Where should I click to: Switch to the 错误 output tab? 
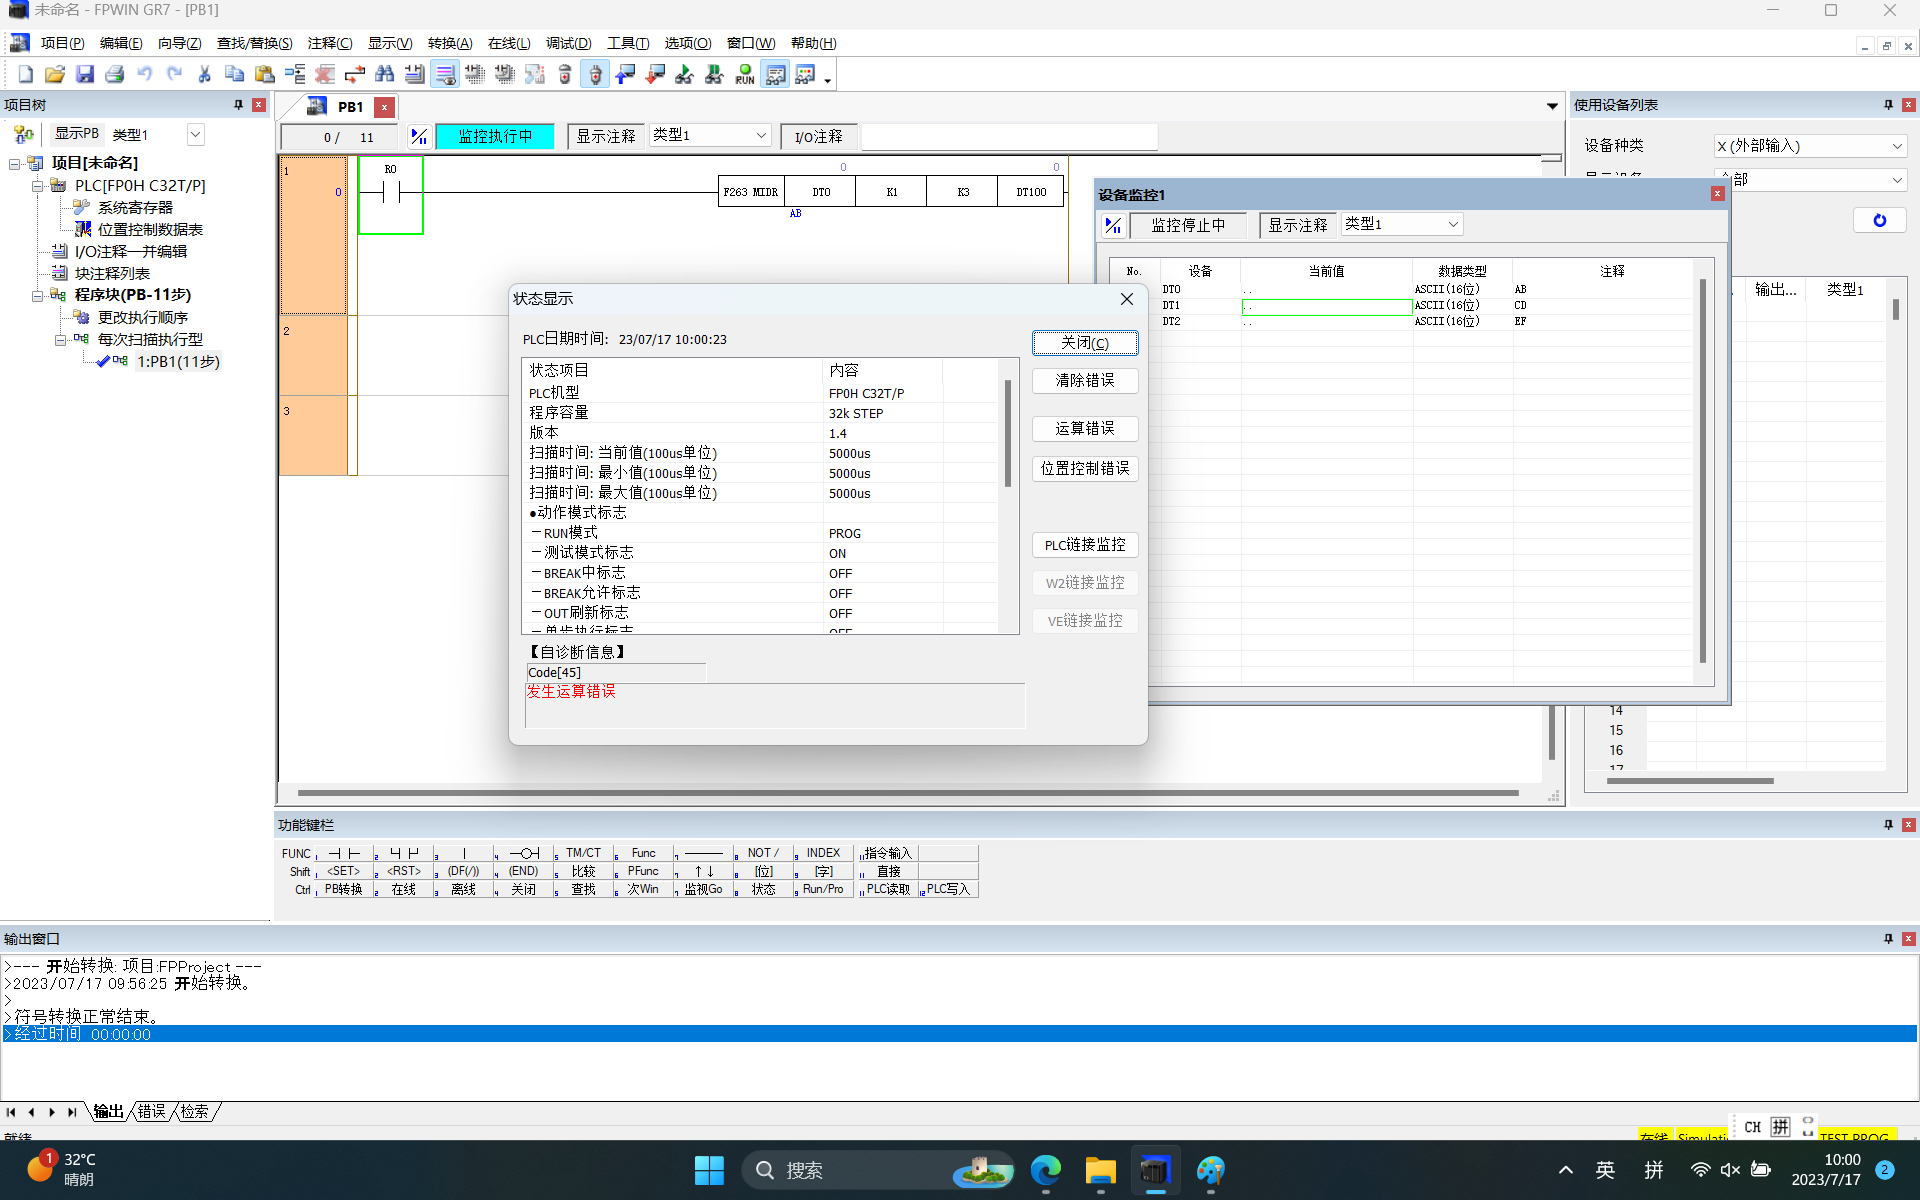[151, 1112]
